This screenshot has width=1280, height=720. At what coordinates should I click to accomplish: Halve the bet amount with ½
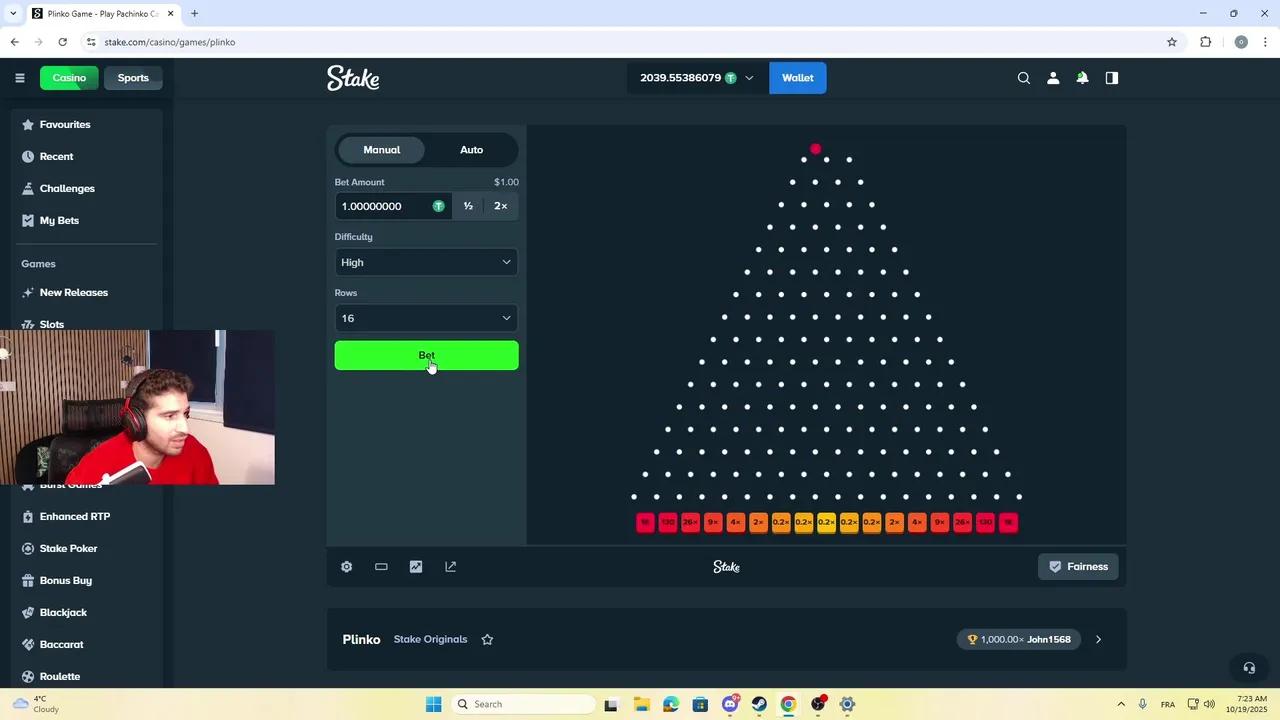coord(468,206)
